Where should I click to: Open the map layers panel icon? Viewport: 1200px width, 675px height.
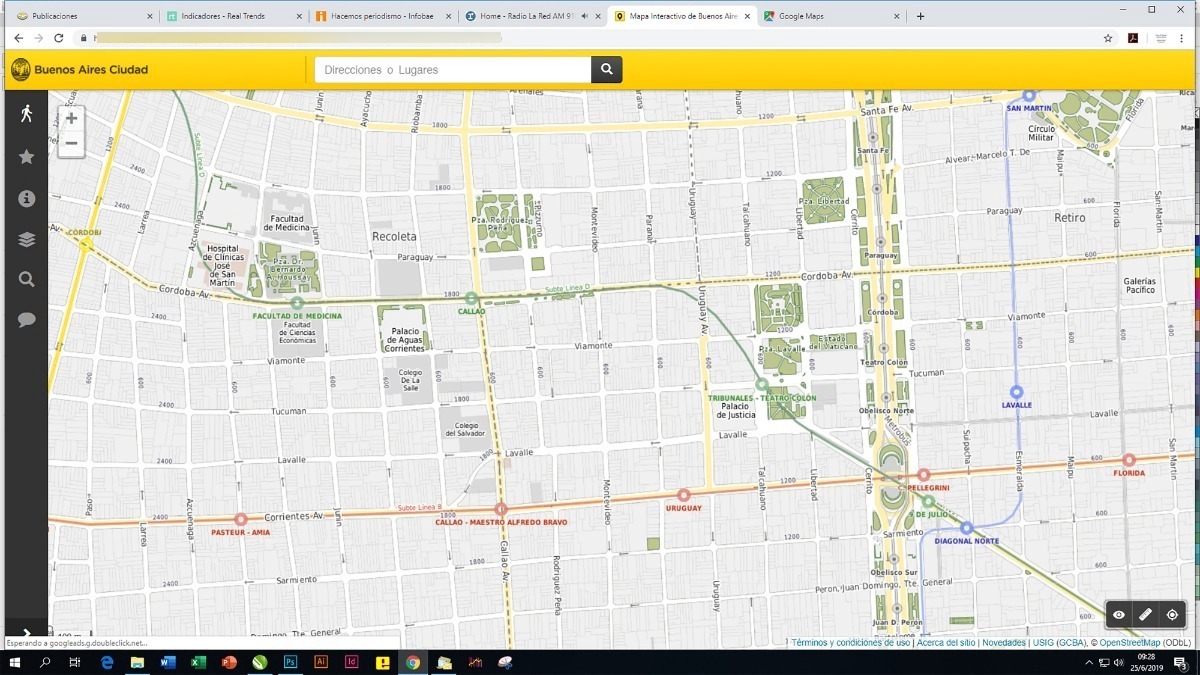click(x=26, y=239)
